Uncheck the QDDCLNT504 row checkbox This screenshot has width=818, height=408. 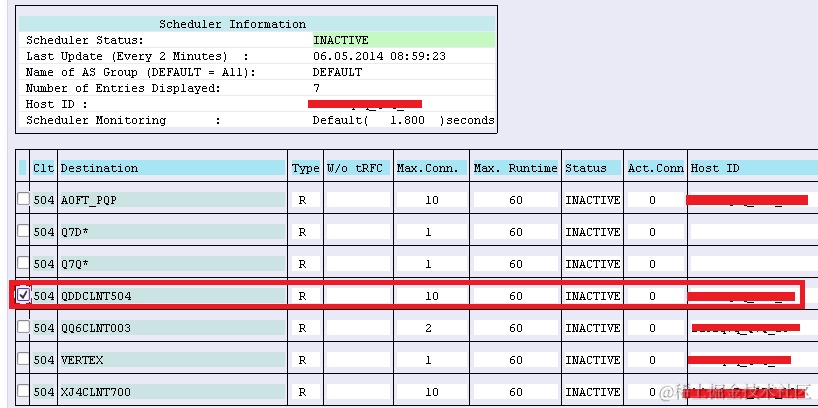tap(23, 295)
